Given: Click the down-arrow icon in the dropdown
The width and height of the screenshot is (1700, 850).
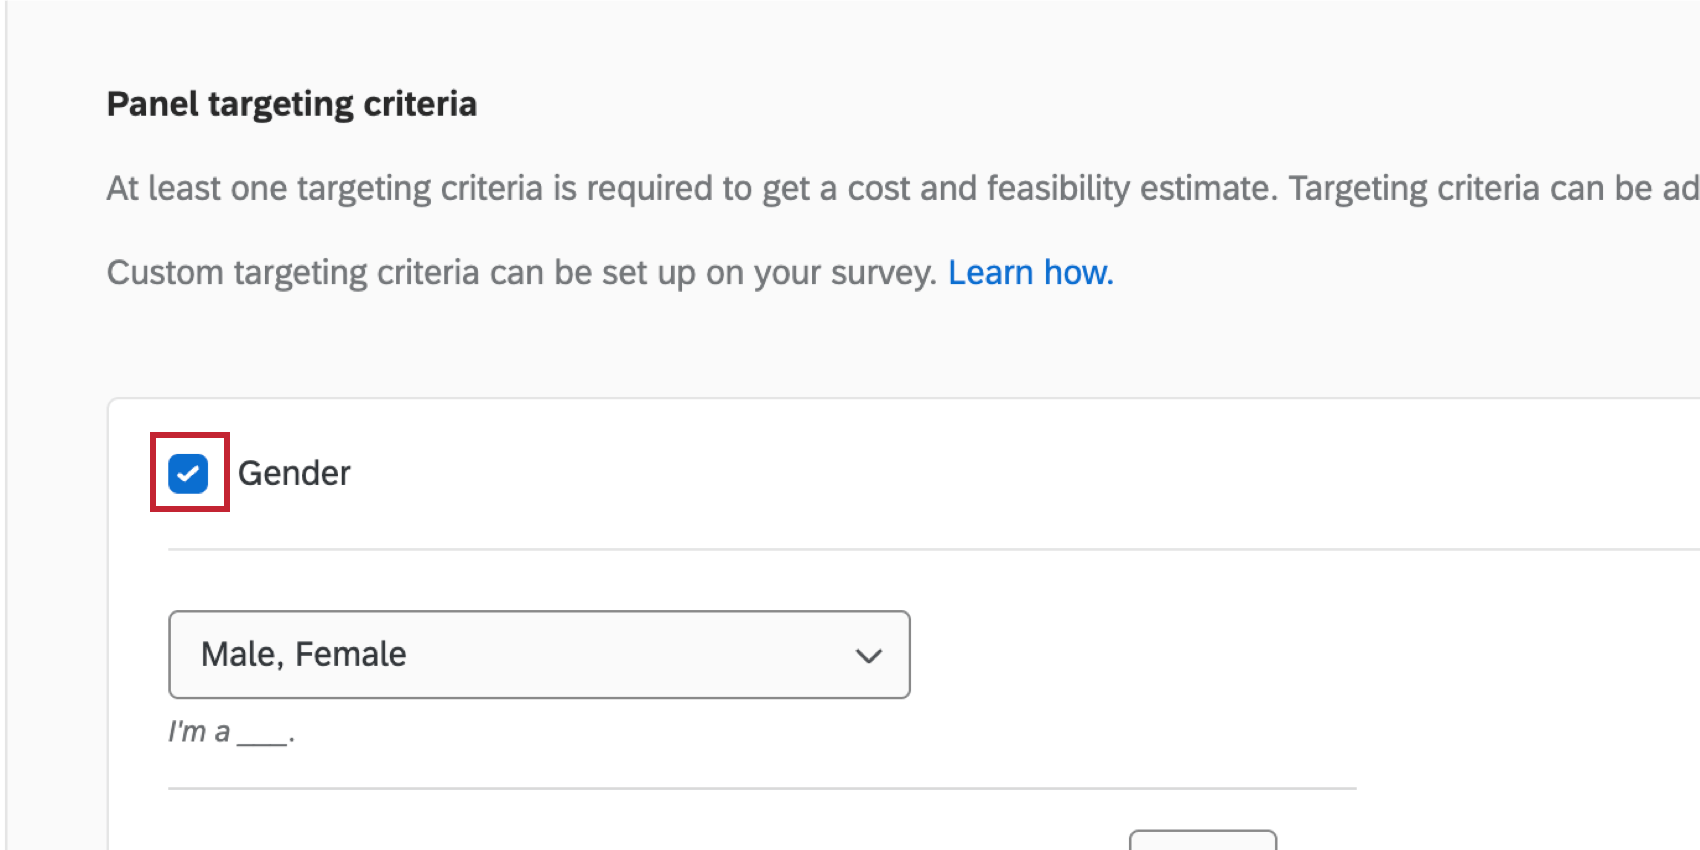Looking at the screenshot, I should pos(869,655).
